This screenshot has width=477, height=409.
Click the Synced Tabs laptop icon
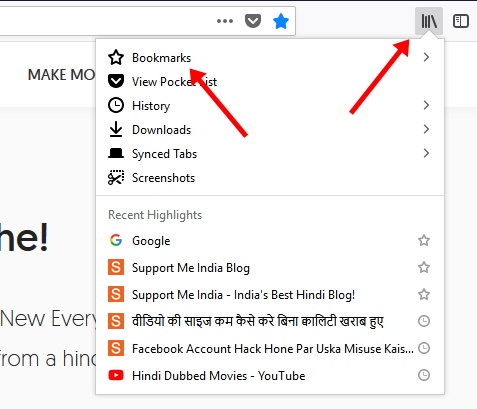coord(116,153)
